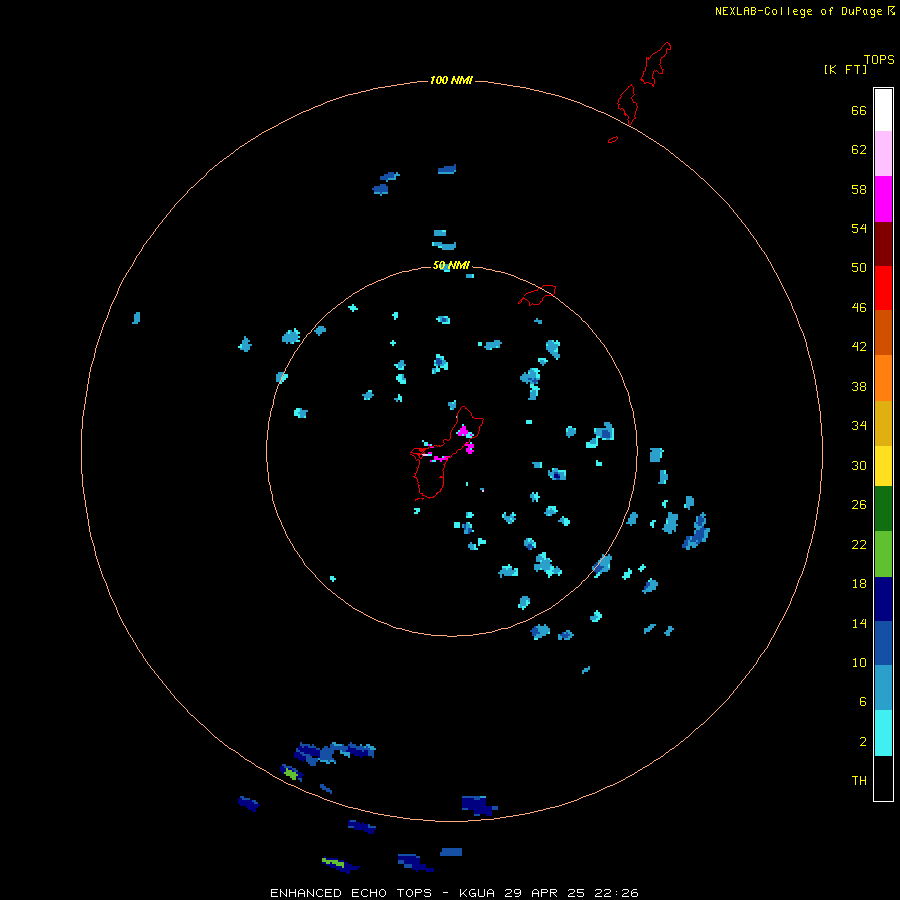The height and width of the screenshot is (900, 900).
Task: Click the '34' legend value
Action: click(x=859, y=426)
